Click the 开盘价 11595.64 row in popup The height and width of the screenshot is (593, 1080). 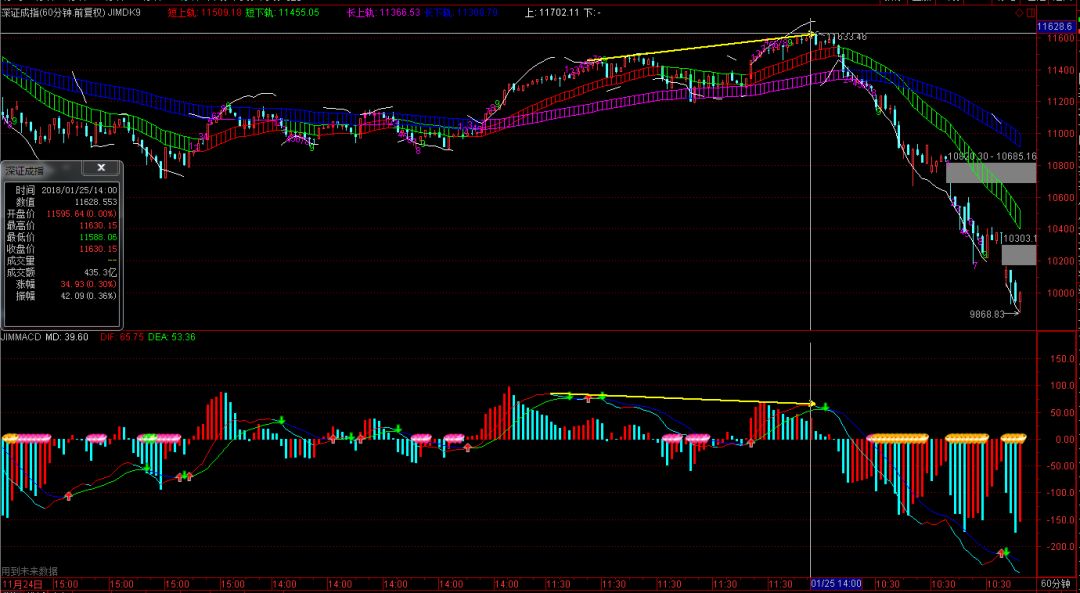point(63,214)
